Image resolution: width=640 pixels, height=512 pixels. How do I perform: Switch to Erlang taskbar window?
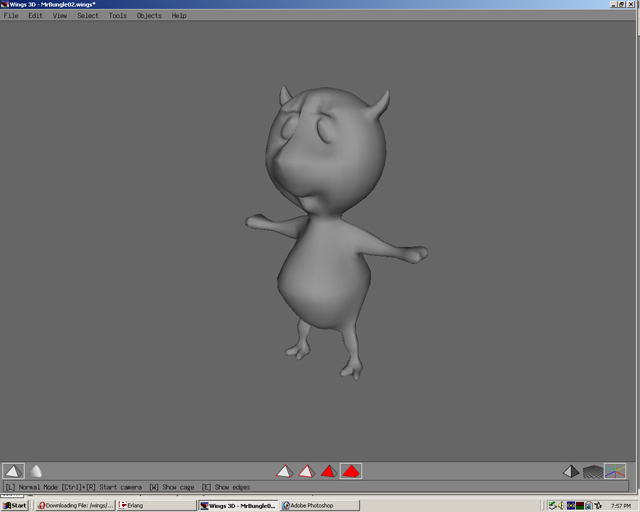click(x=156, y=505)
